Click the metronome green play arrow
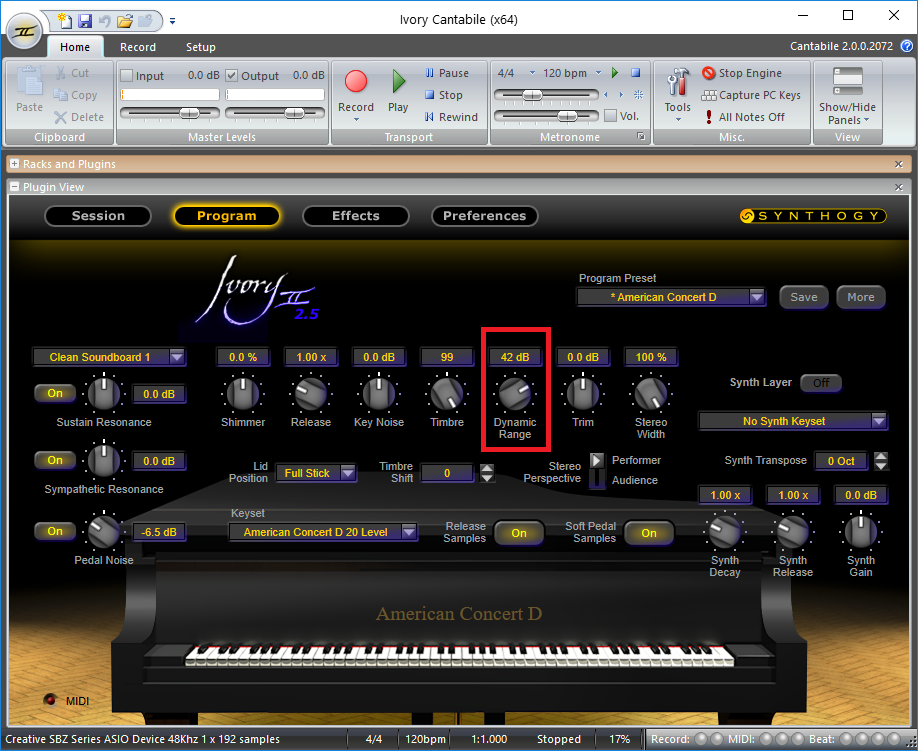Screen dimensions: 918x751 (x=615, y=73)
